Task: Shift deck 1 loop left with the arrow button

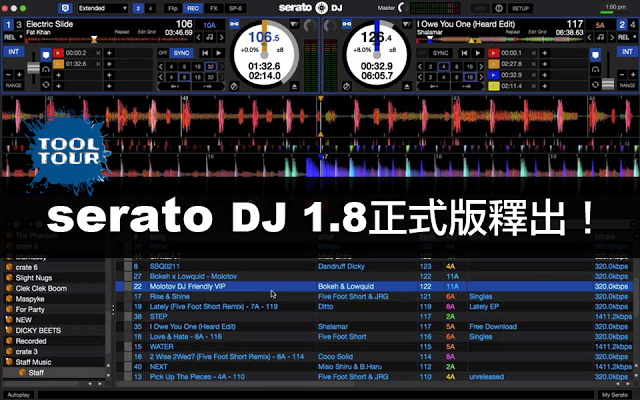Action: [x=175, y=86]
